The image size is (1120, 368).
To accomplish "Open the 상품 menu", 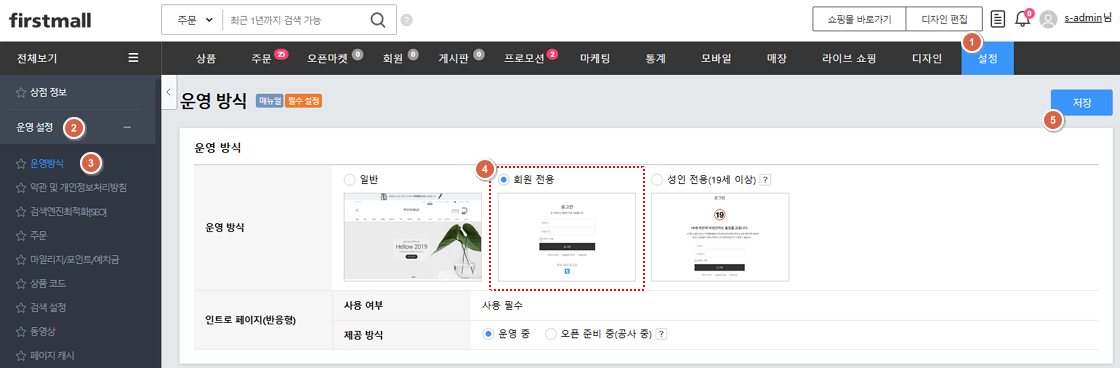I will 206,59.
